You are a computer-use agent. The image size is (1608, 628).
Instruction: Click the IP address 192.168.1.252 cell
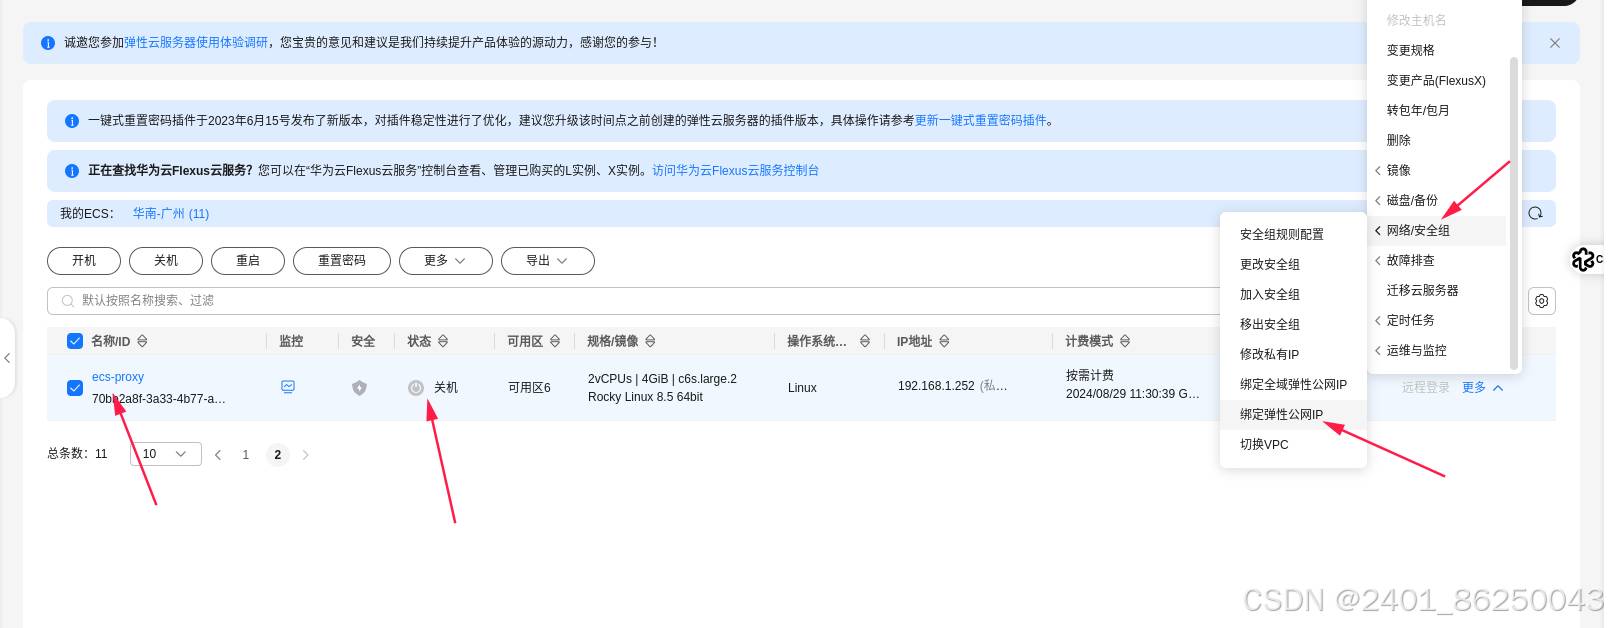[x=936, y=386]
